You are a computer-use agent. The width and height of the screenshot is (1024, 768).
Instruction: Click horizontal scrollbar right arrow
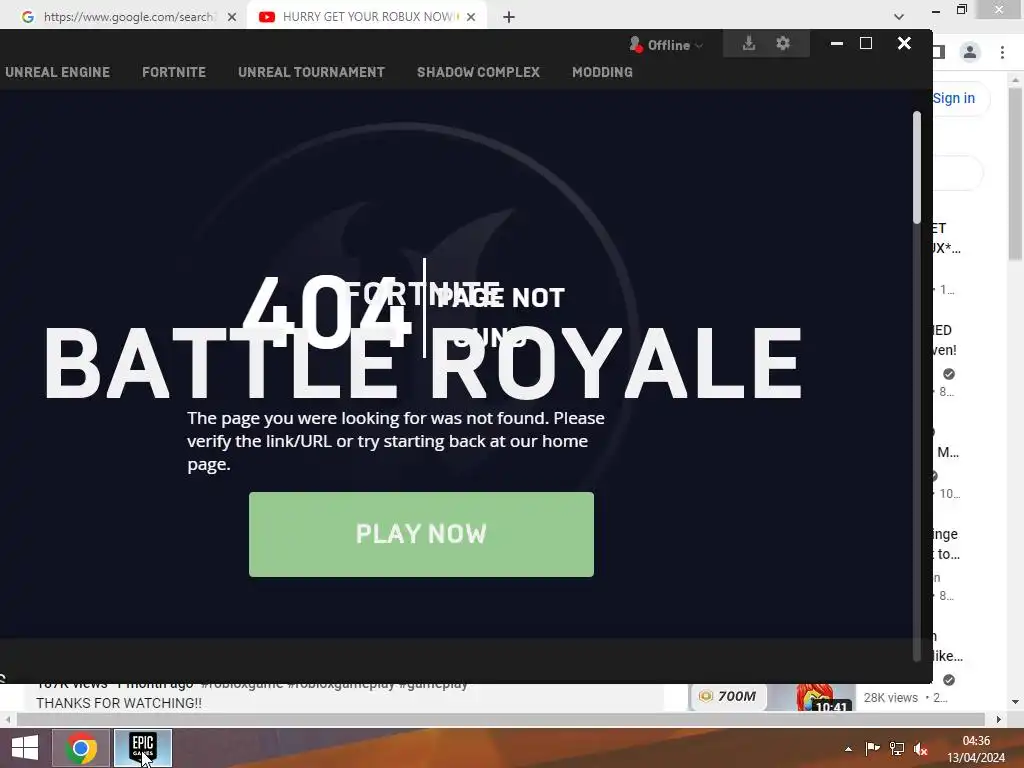[x=999, y=720]
